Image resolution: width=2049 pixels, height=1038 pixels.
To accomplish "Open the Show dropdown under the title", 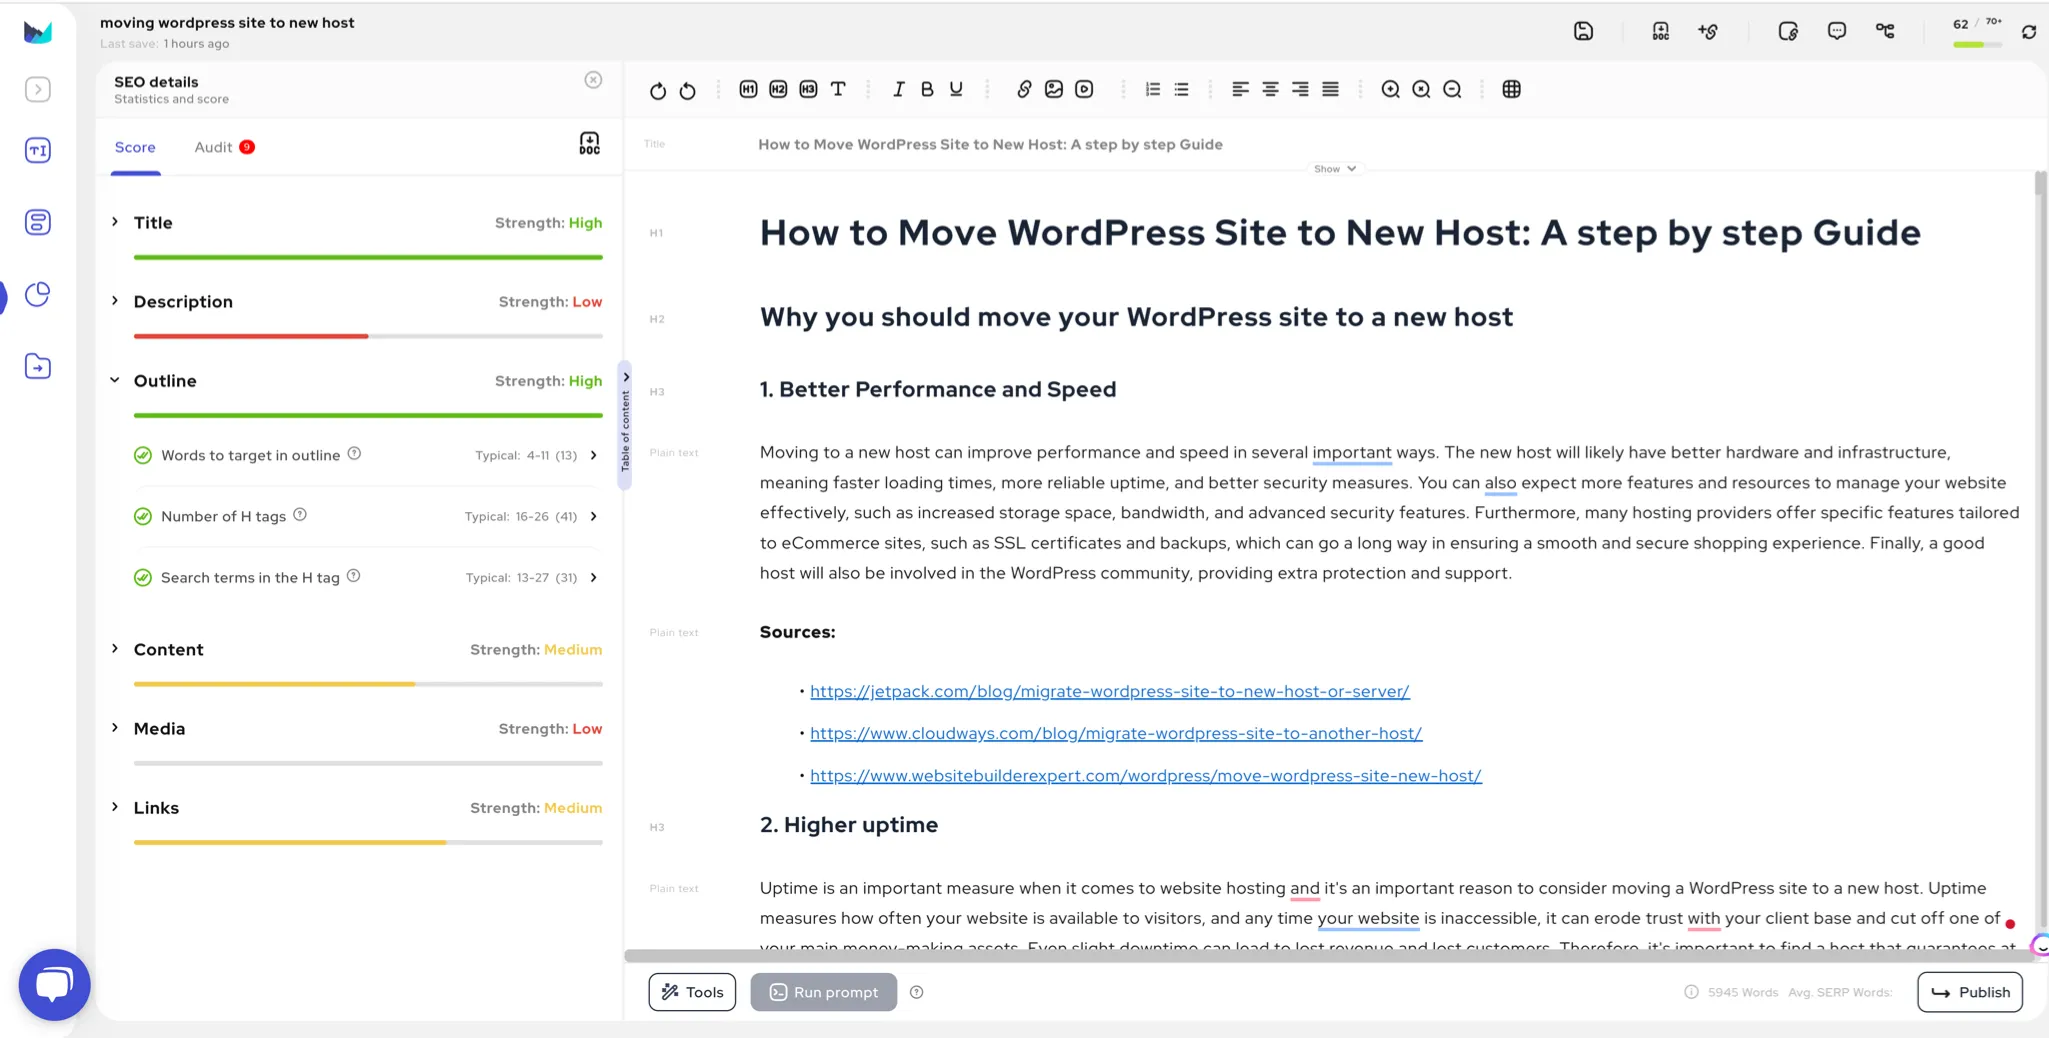I will tap(1335, 168).
